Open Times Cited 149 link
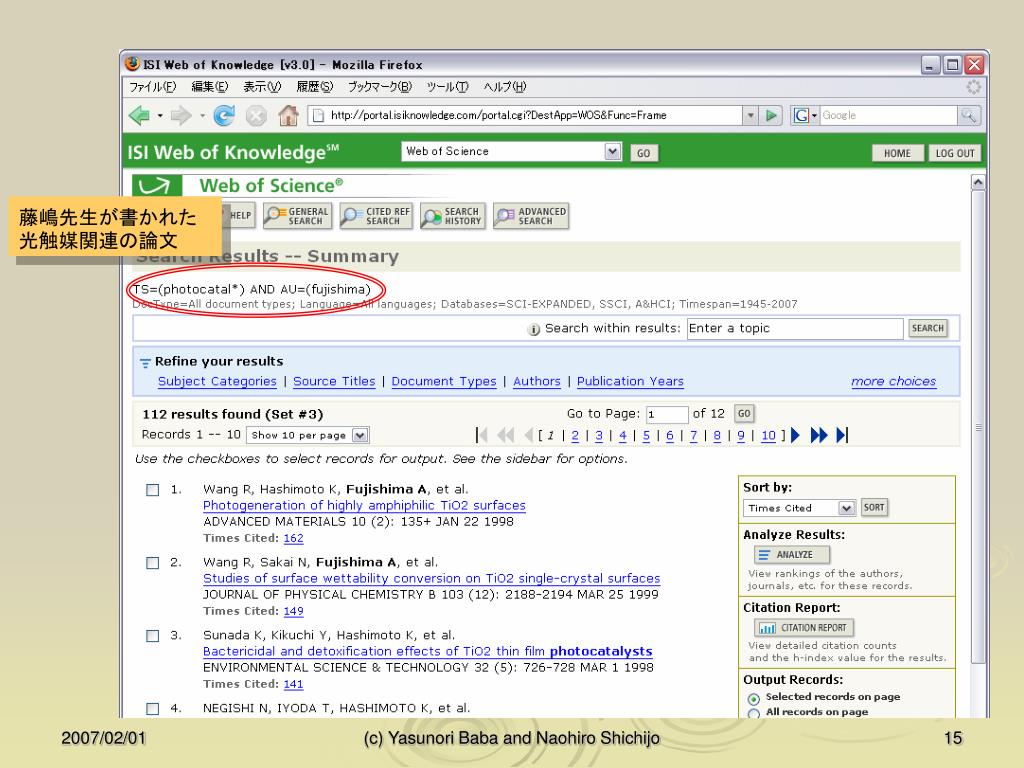The image size is (1024, 768). click(x=293, y=611)
